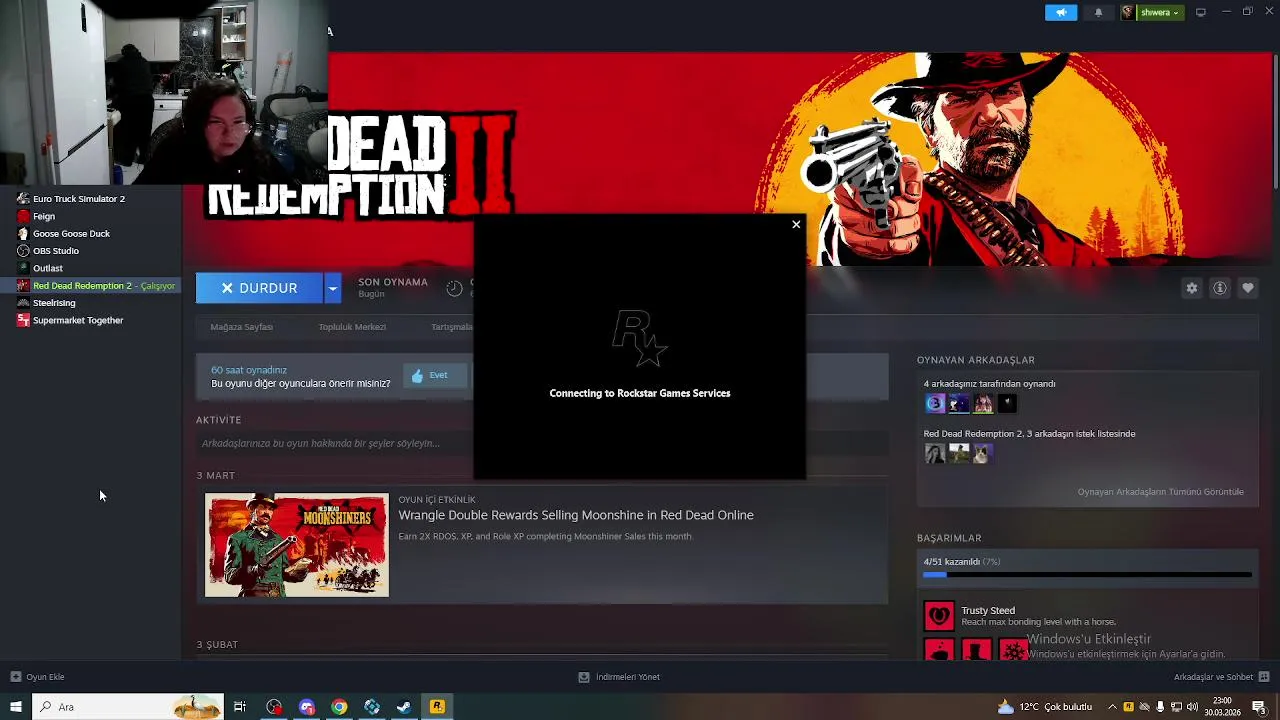Open Discord icon on taskbar
1280x720 pixels.
click(x=307, y=707)
